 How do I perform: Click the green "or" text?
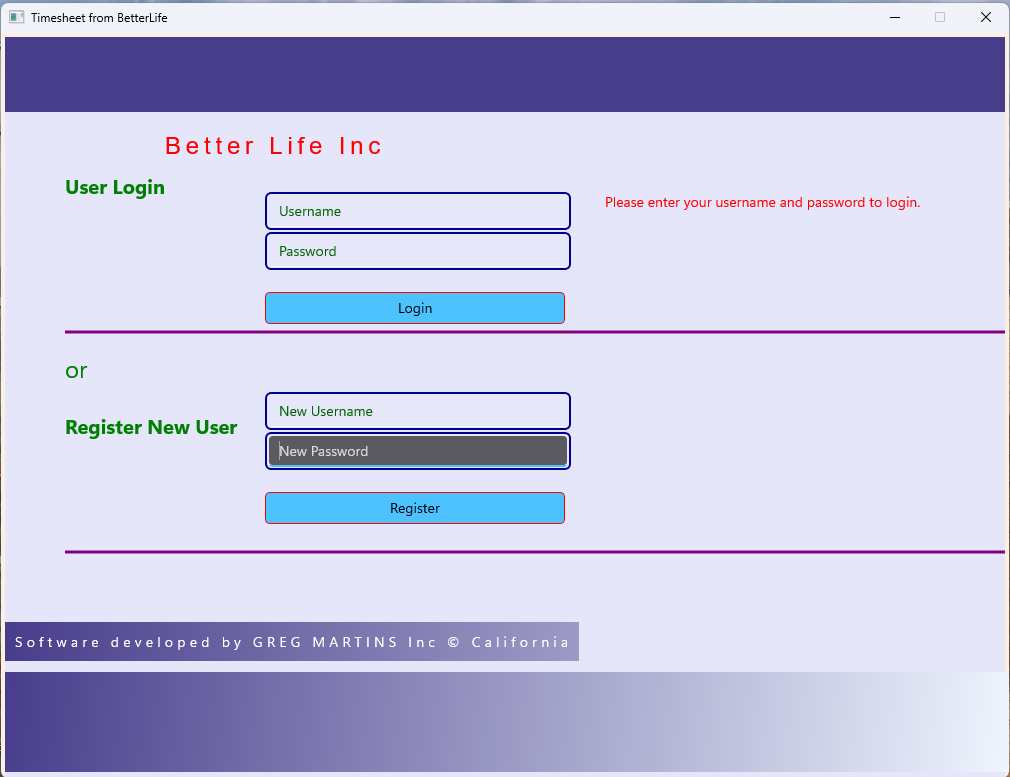pyautogui.click(x=76, y=371)
